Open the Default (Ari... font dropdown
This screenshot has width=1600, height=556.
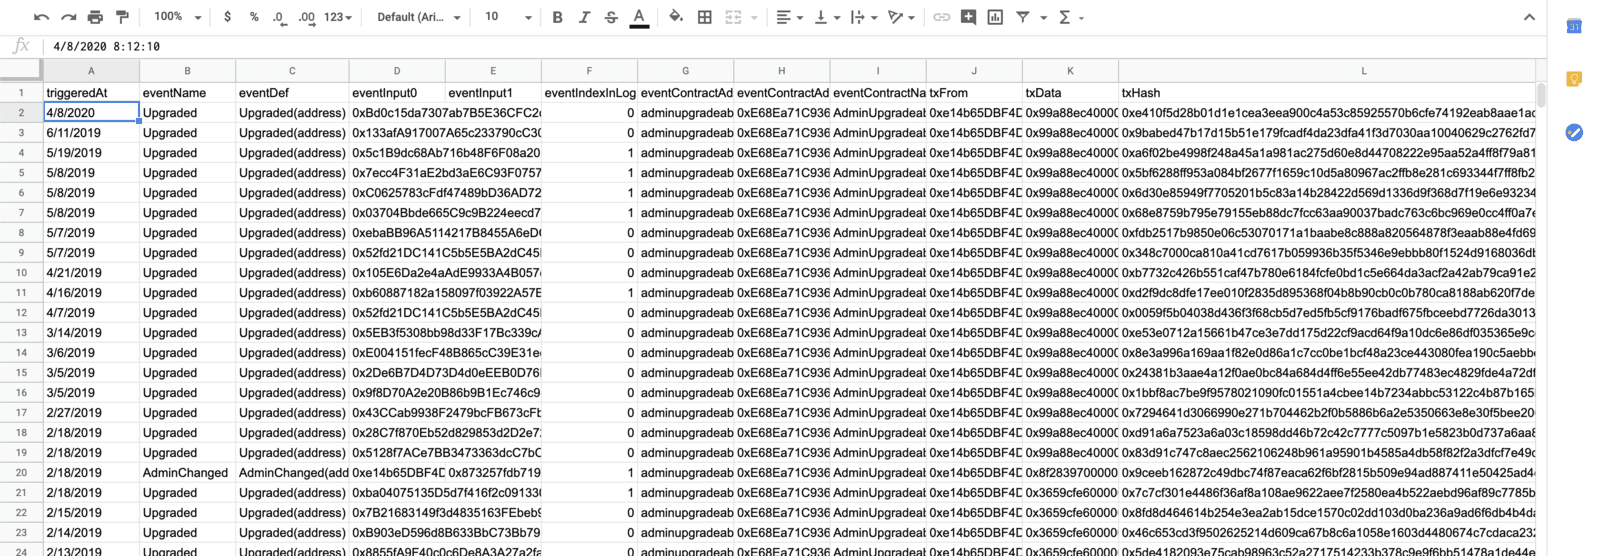pyautogui.click(x=418, y=17)
